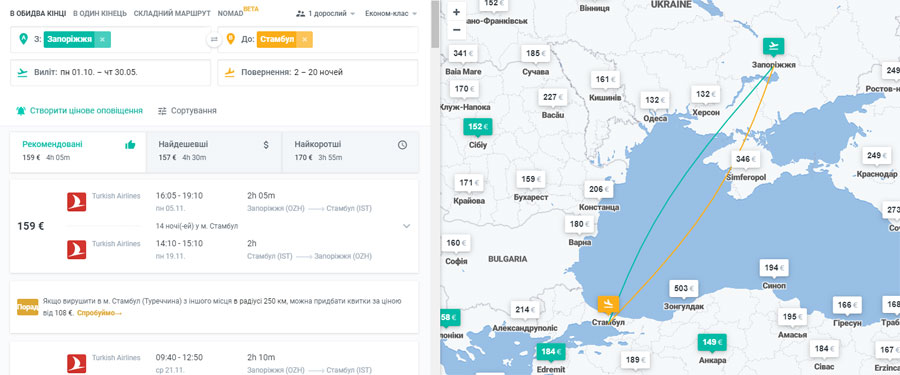Select В один кінець trip type
Screen dimensions: 900x375
pyautogui.click(x=100, y=13)
